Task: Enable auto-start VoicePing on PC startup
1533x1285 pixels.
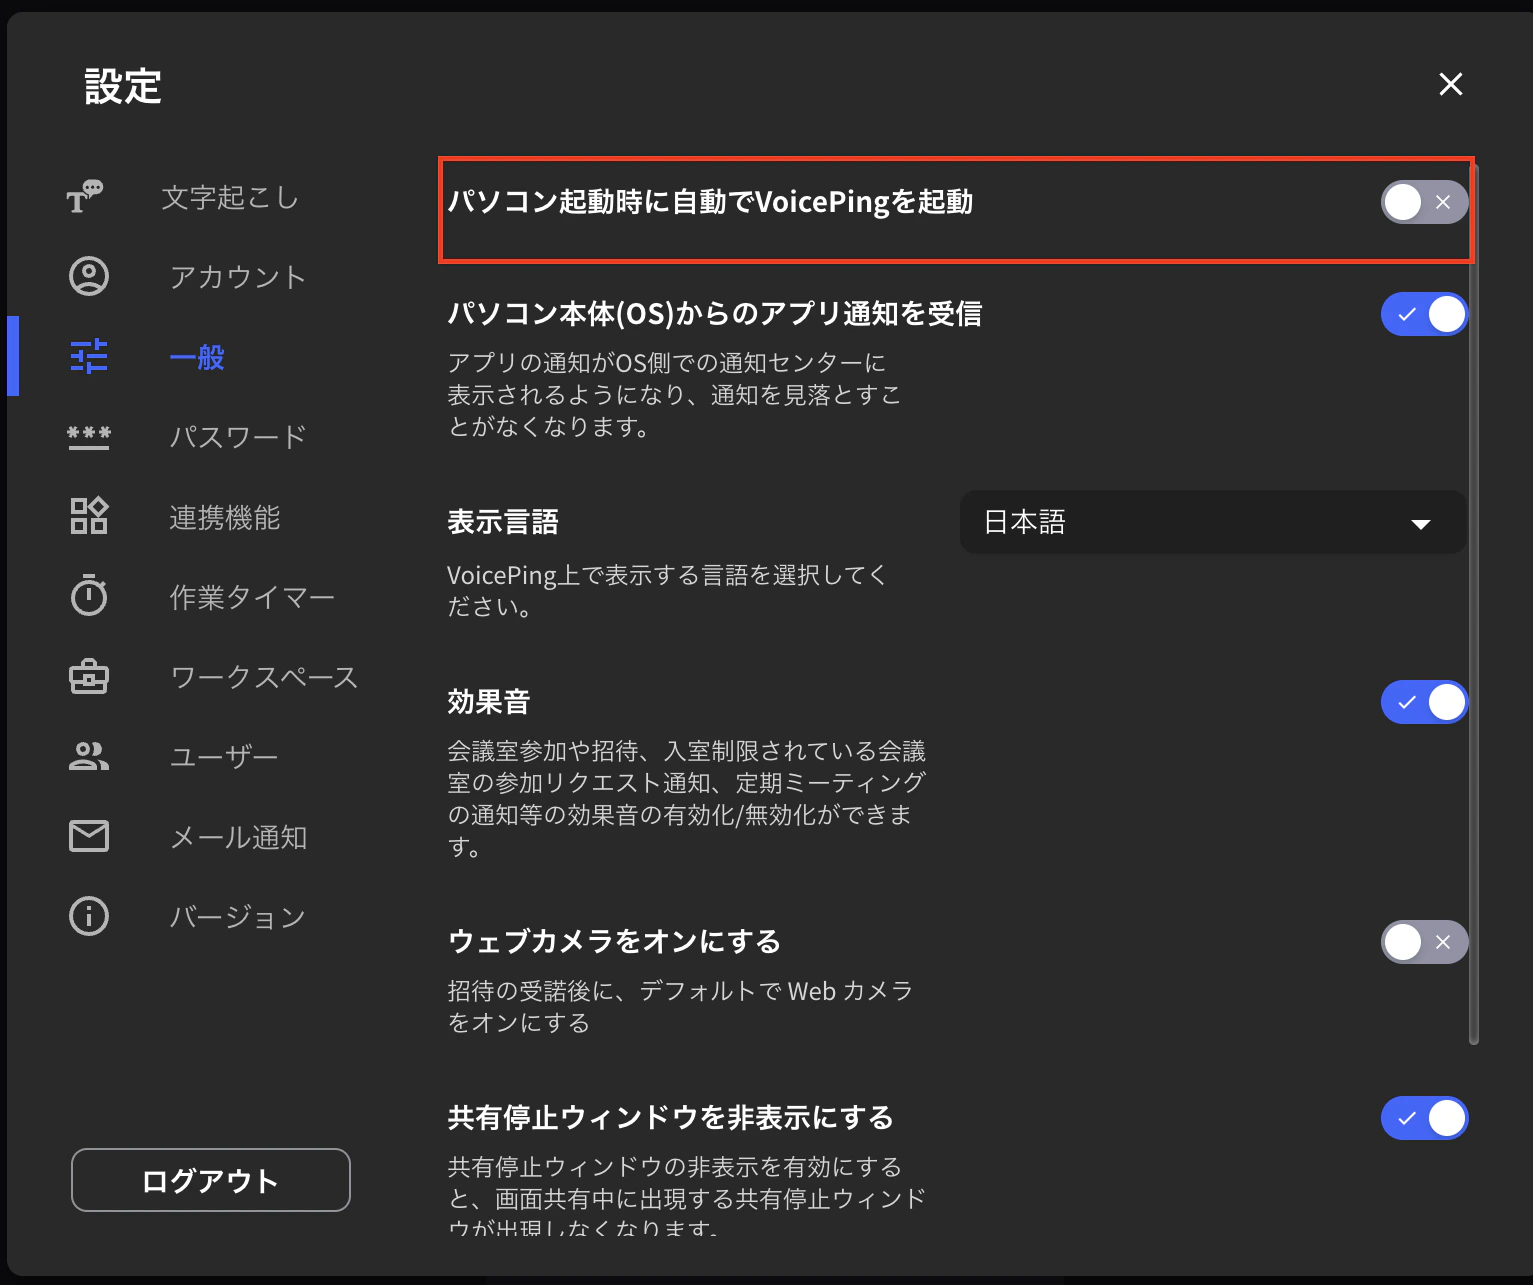Action: point(1424,202)
